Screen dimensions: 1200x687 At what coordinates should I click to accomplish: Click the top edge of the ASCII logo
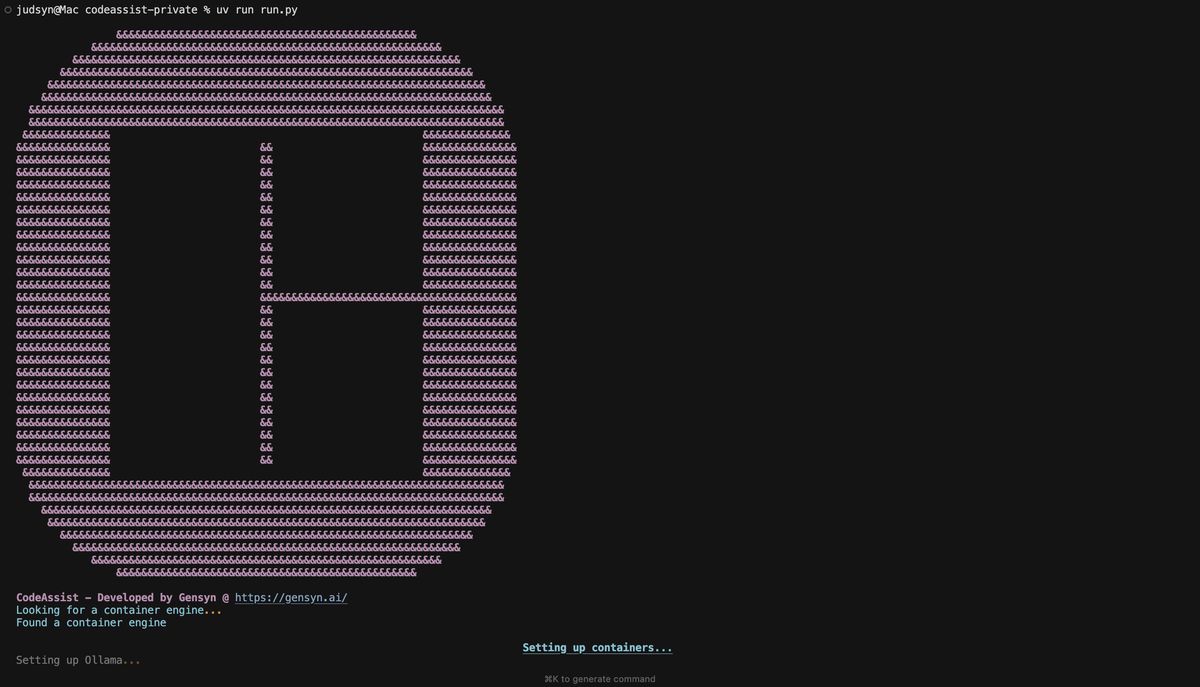pyautogui.click(x=267, y=33)
